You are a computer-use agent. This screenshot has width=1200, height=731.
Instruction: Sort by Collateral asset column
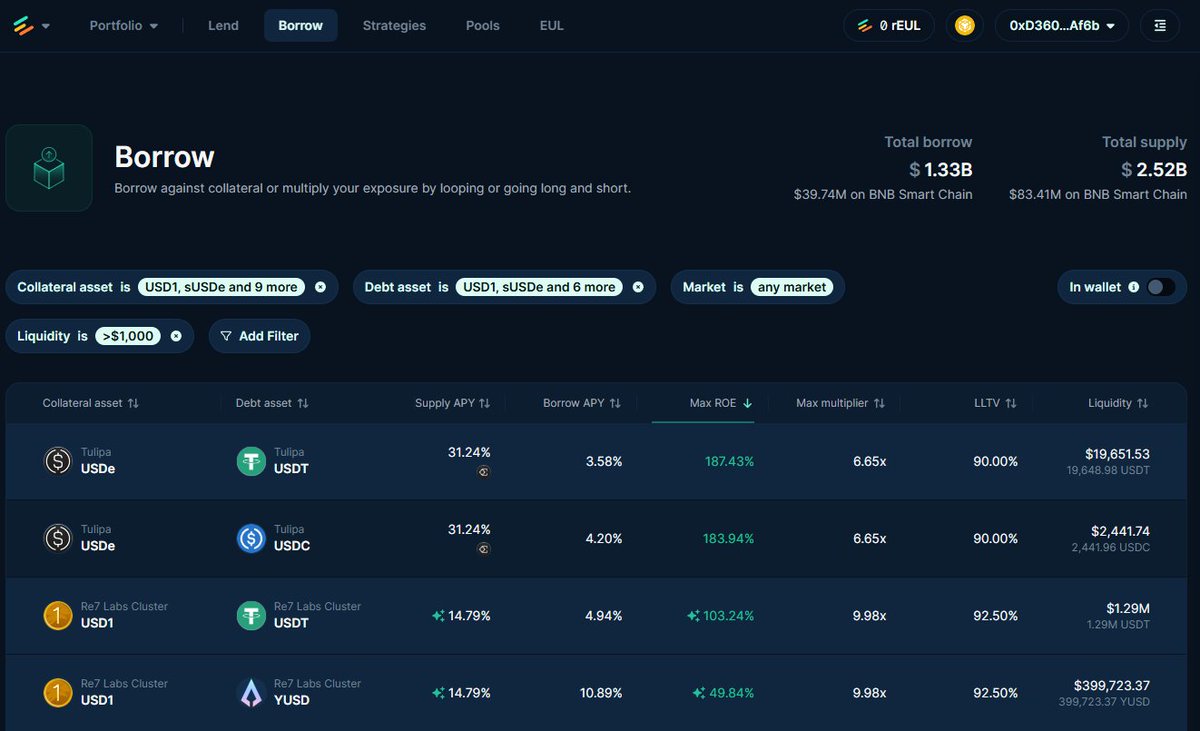click(91, 403)
